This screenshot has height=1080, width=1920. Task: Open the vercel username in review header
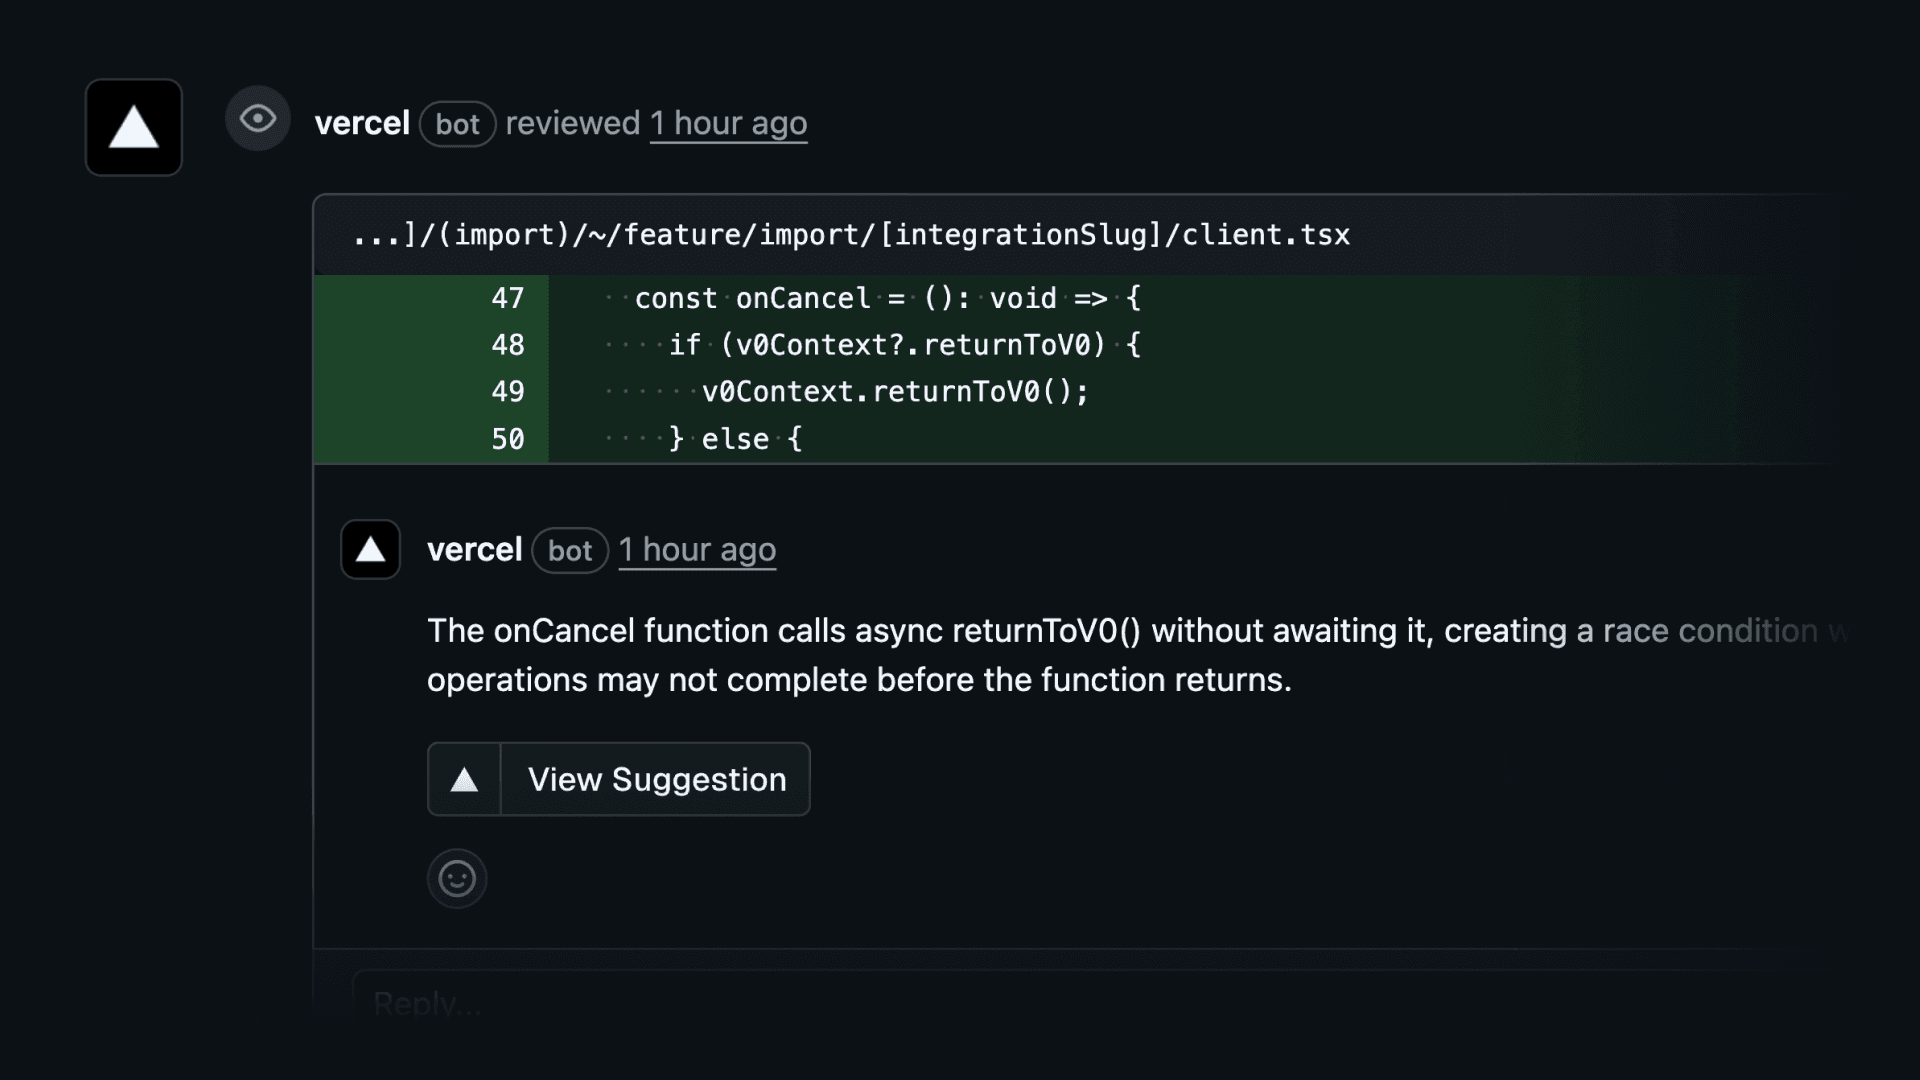(362, 123)
